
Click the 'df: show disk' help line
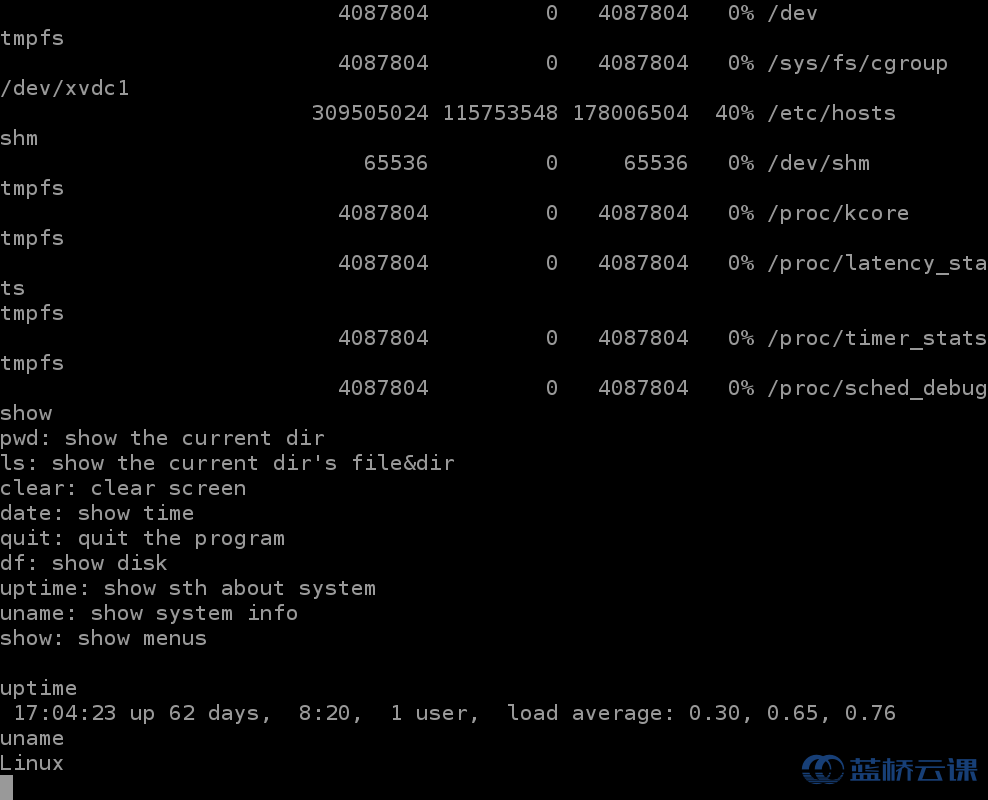click(x=84, y=563)
